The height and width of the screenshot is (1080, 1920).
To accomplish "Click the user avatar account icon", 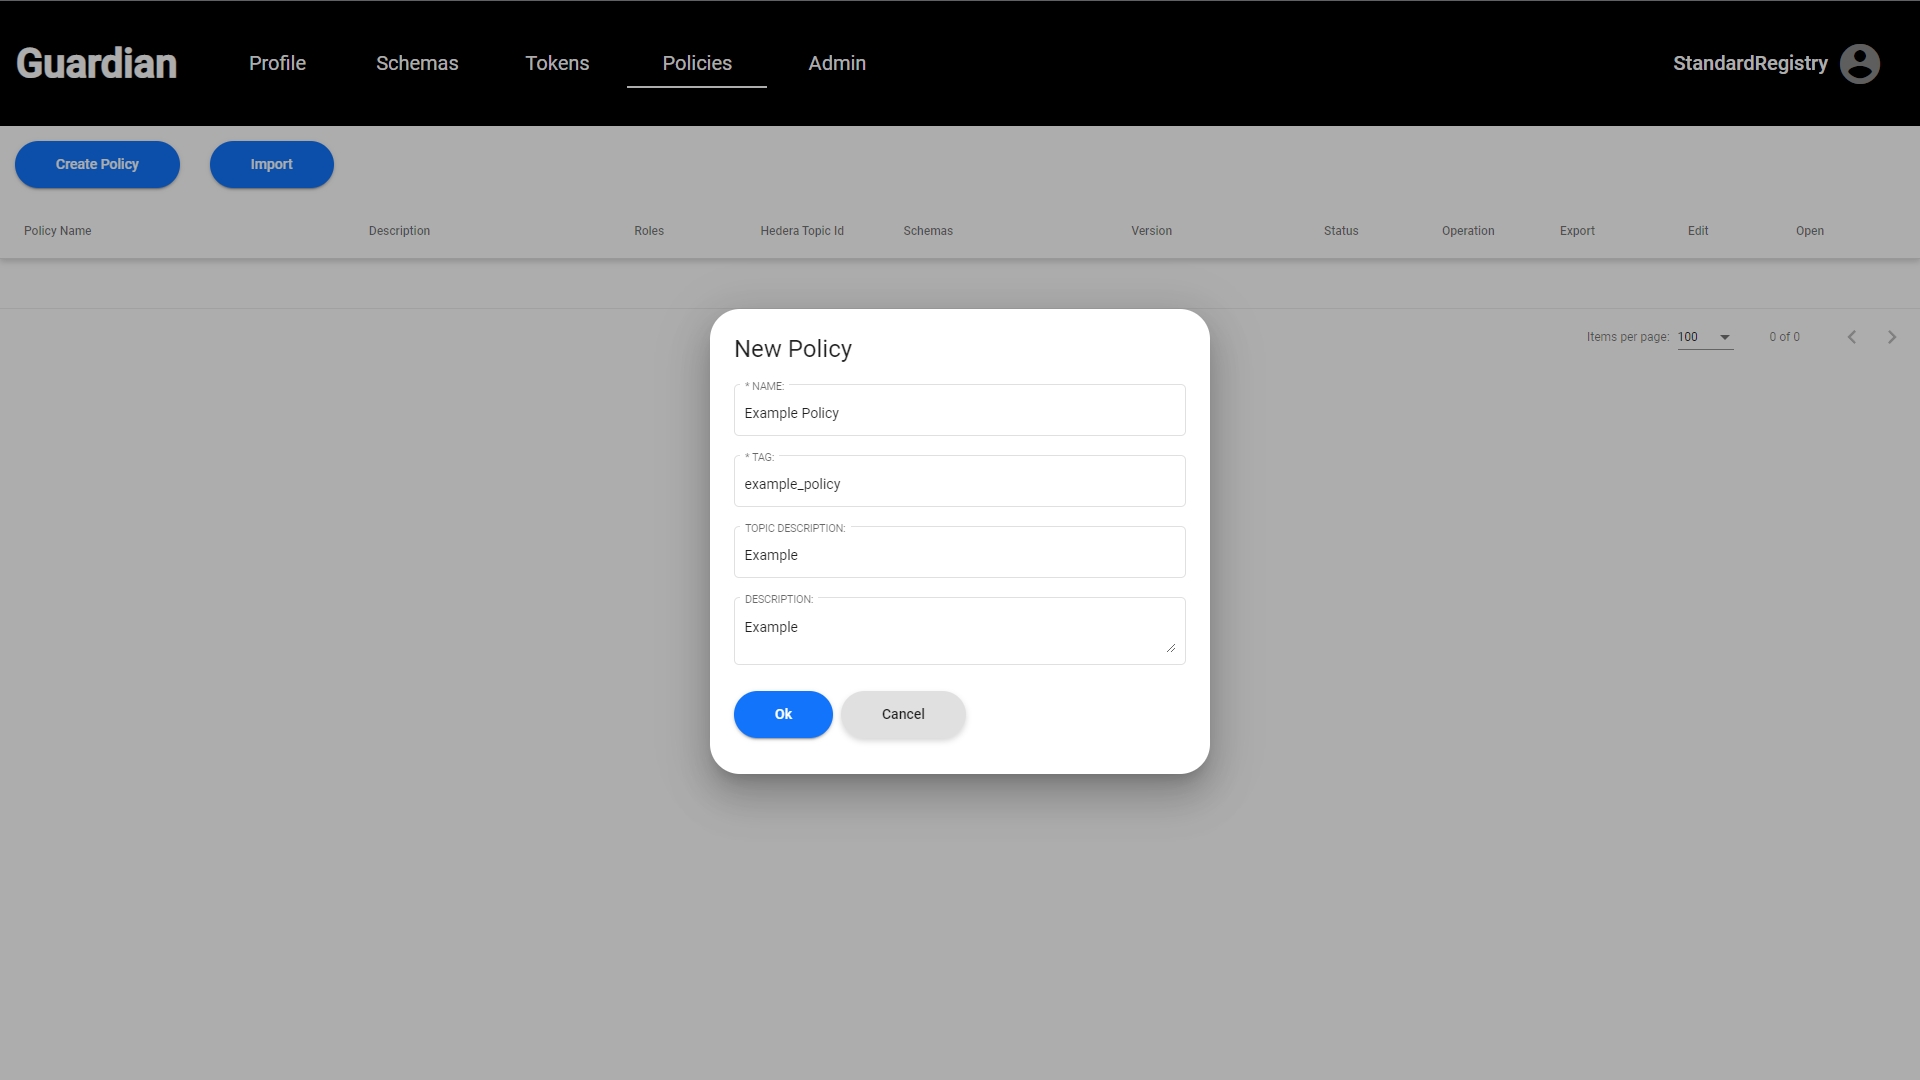I will (x=1859, y=64).
